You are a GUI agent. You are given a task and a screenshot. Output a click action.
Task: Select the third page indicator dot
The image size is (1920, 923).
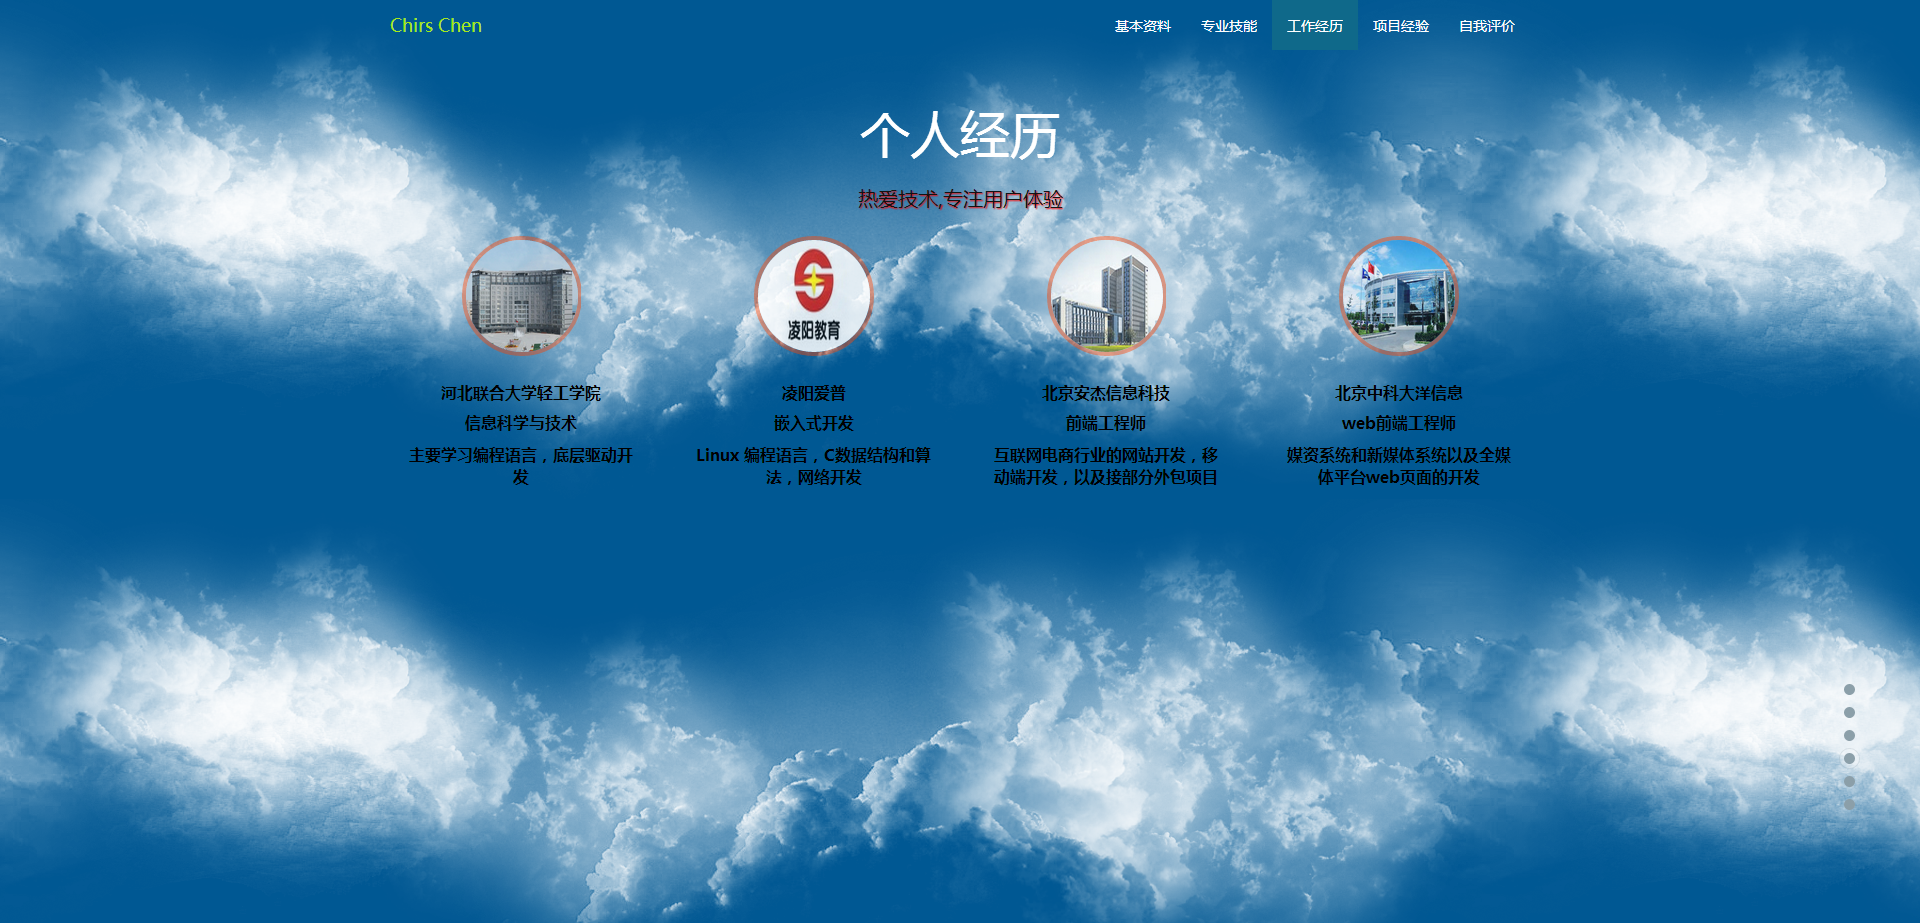coord(1849,736)
